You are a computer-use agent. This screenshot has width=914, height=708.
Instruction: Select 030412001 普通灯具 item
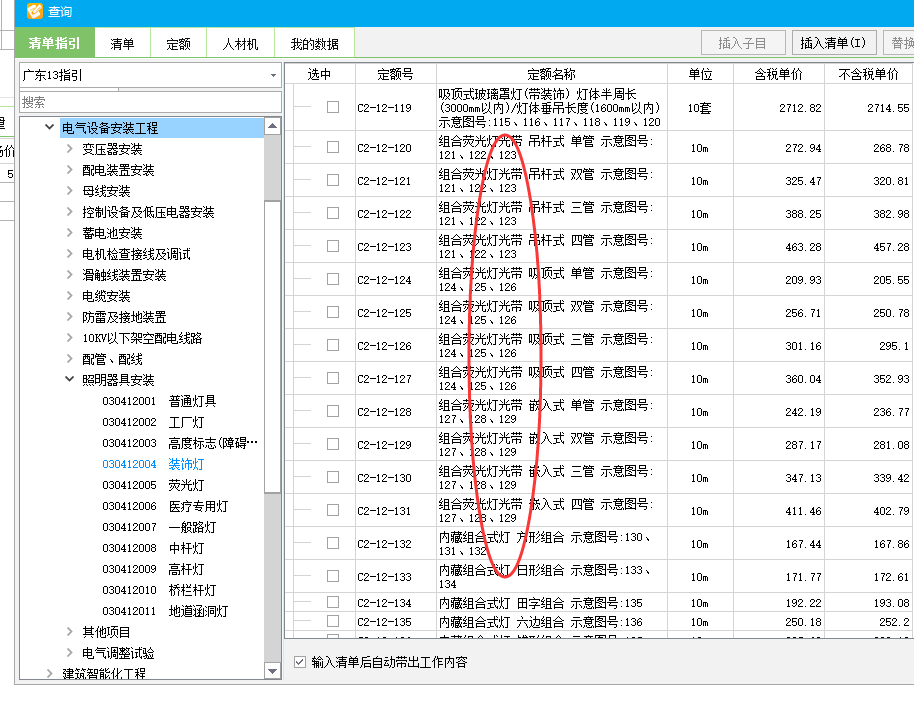pyautogui.click(x=159, y=401)
